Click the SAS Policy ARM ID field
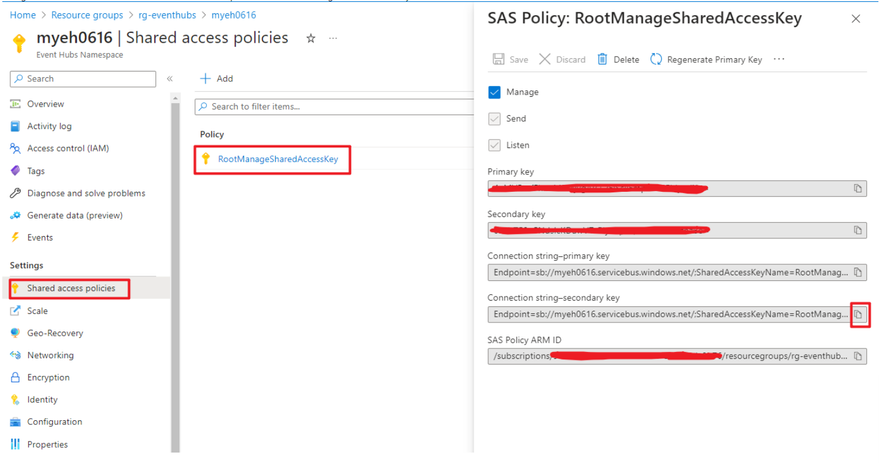Image resolution: width=879 pixels, height=463 pixels. click(x=677, y=356)
